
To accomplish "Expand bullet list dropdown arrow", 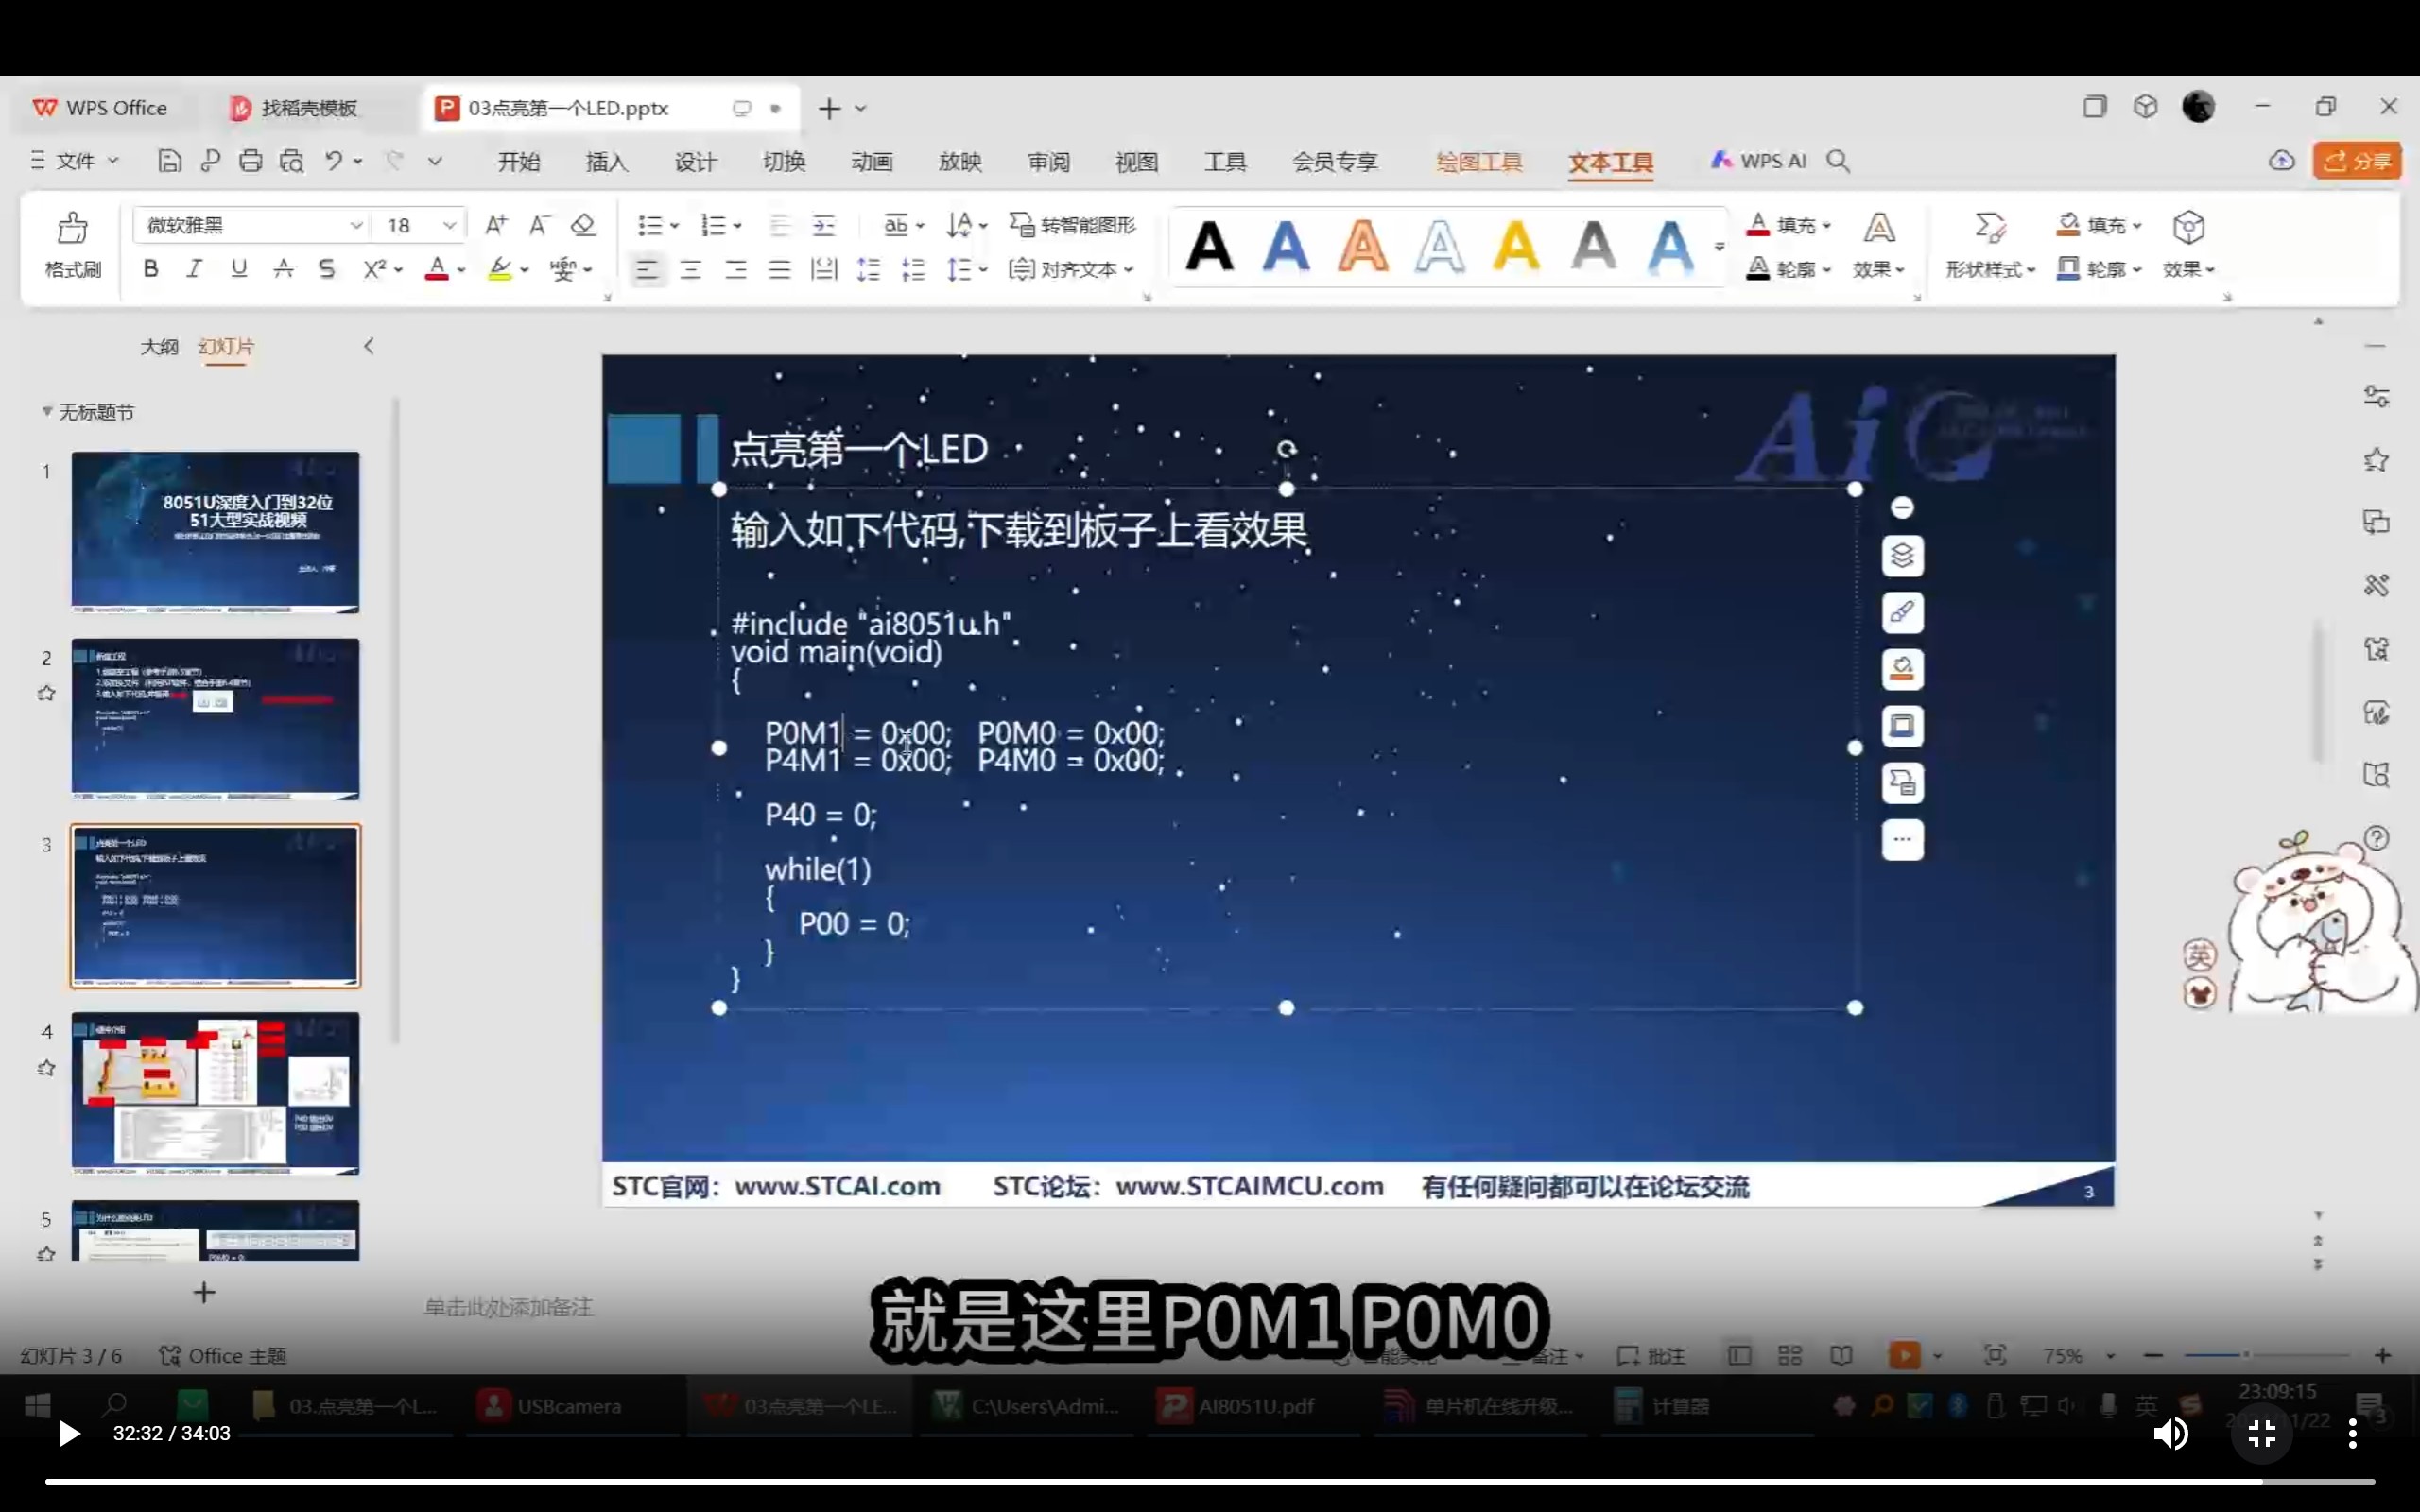I will (x=675, y=226).
